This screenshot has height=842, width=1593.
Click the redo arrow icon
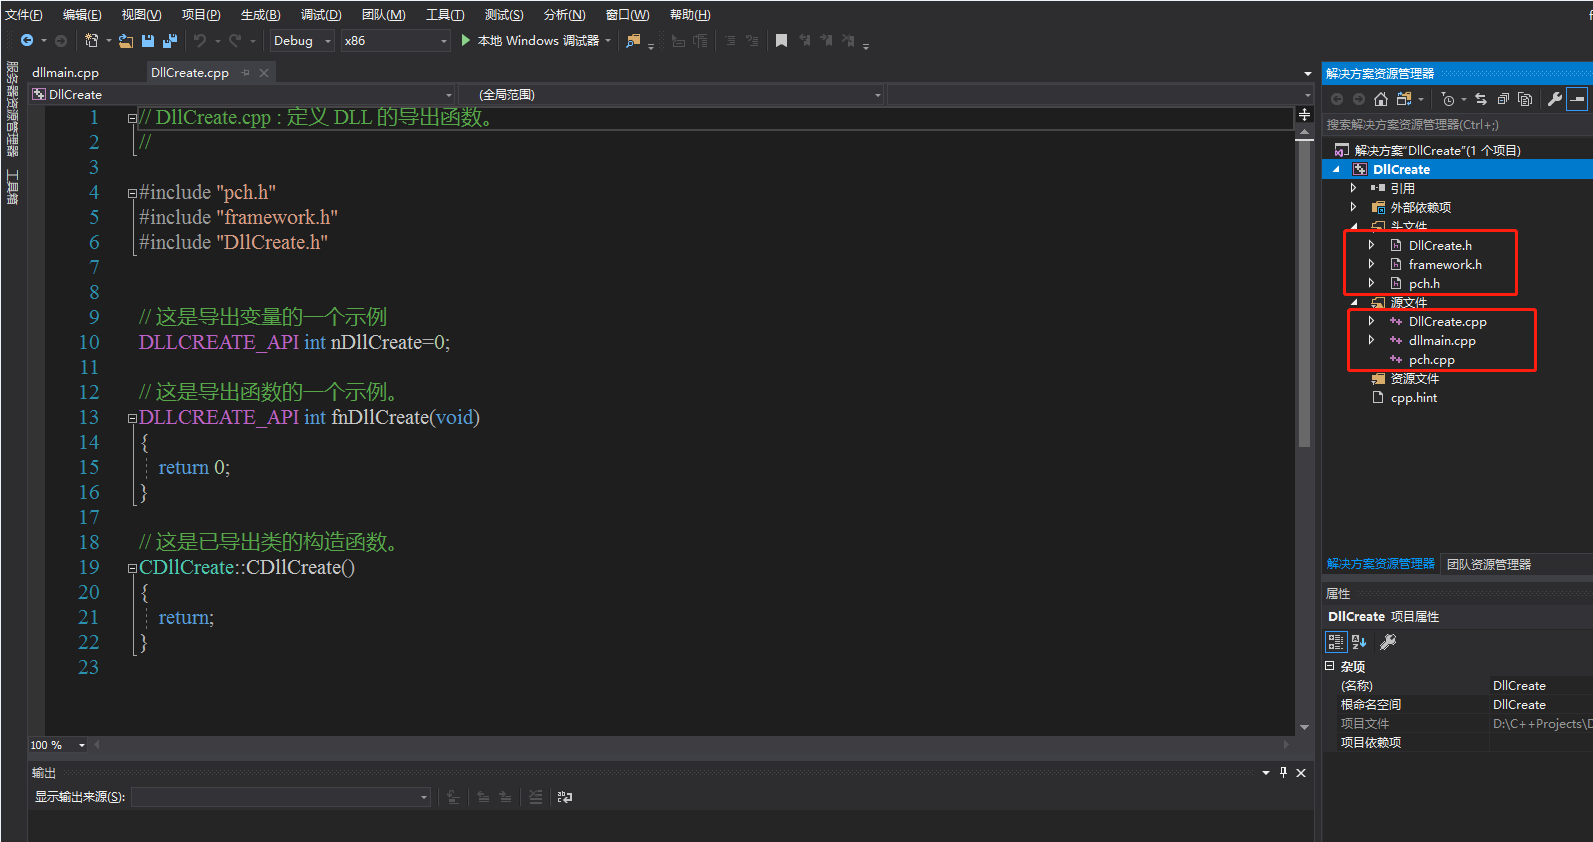[235, 41]
